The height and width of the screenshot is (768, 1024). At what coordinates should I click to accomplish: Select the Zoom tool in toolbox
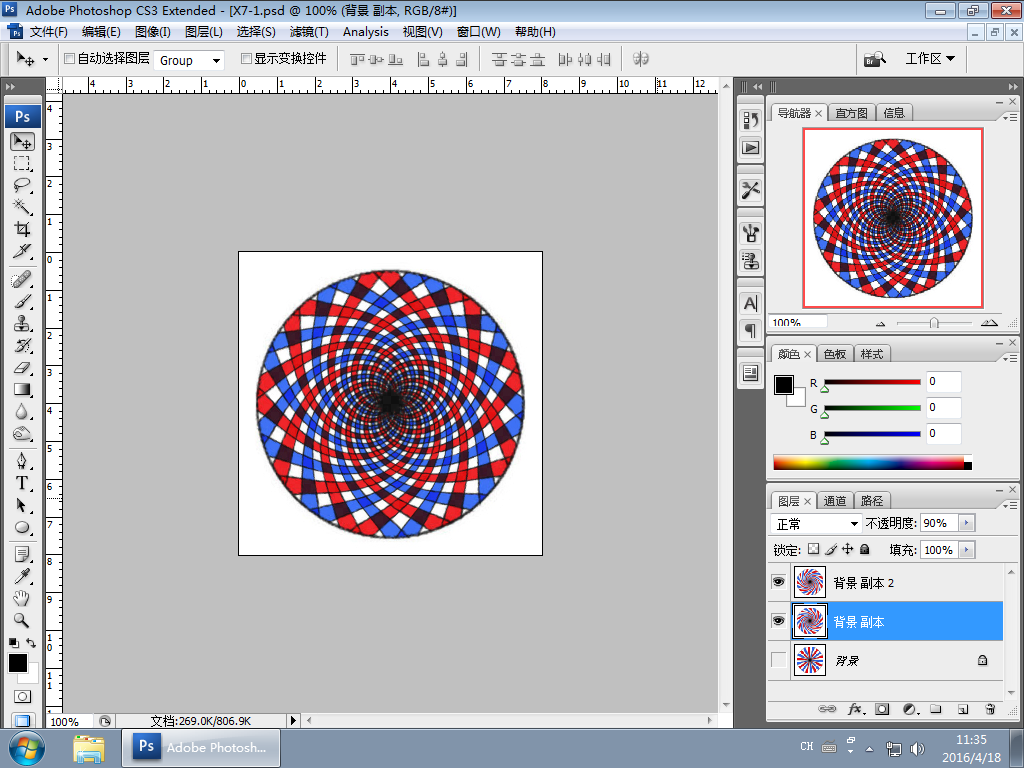22,620
